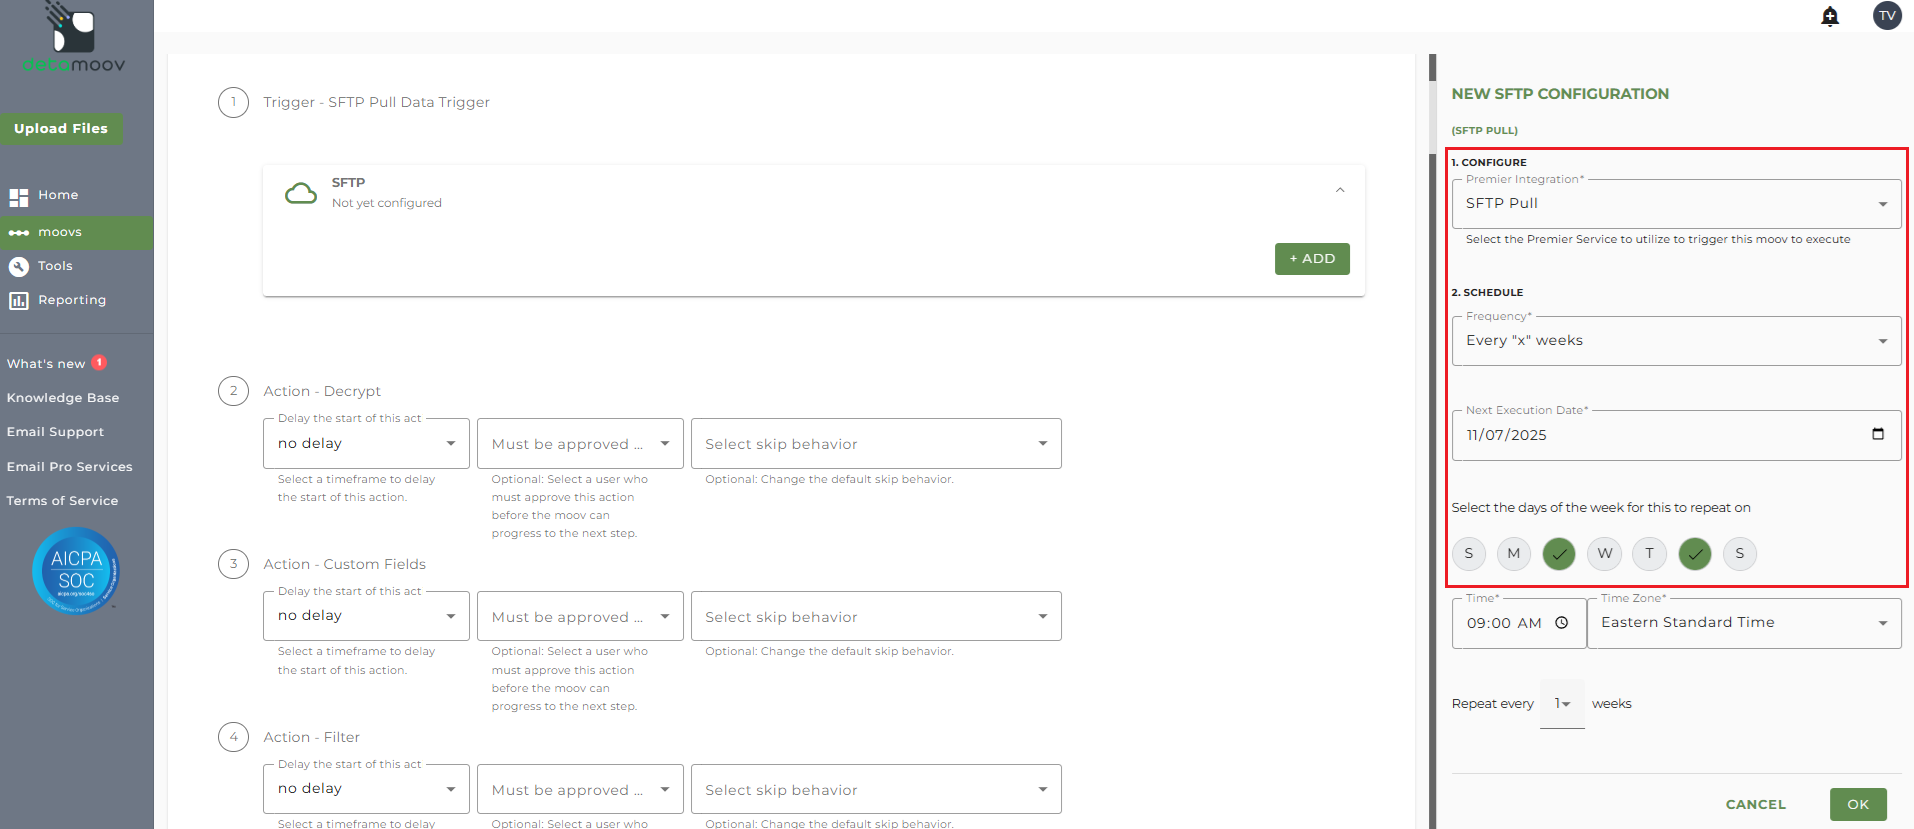Click Email Support link

pyautogui.click(x=55, y=432)
